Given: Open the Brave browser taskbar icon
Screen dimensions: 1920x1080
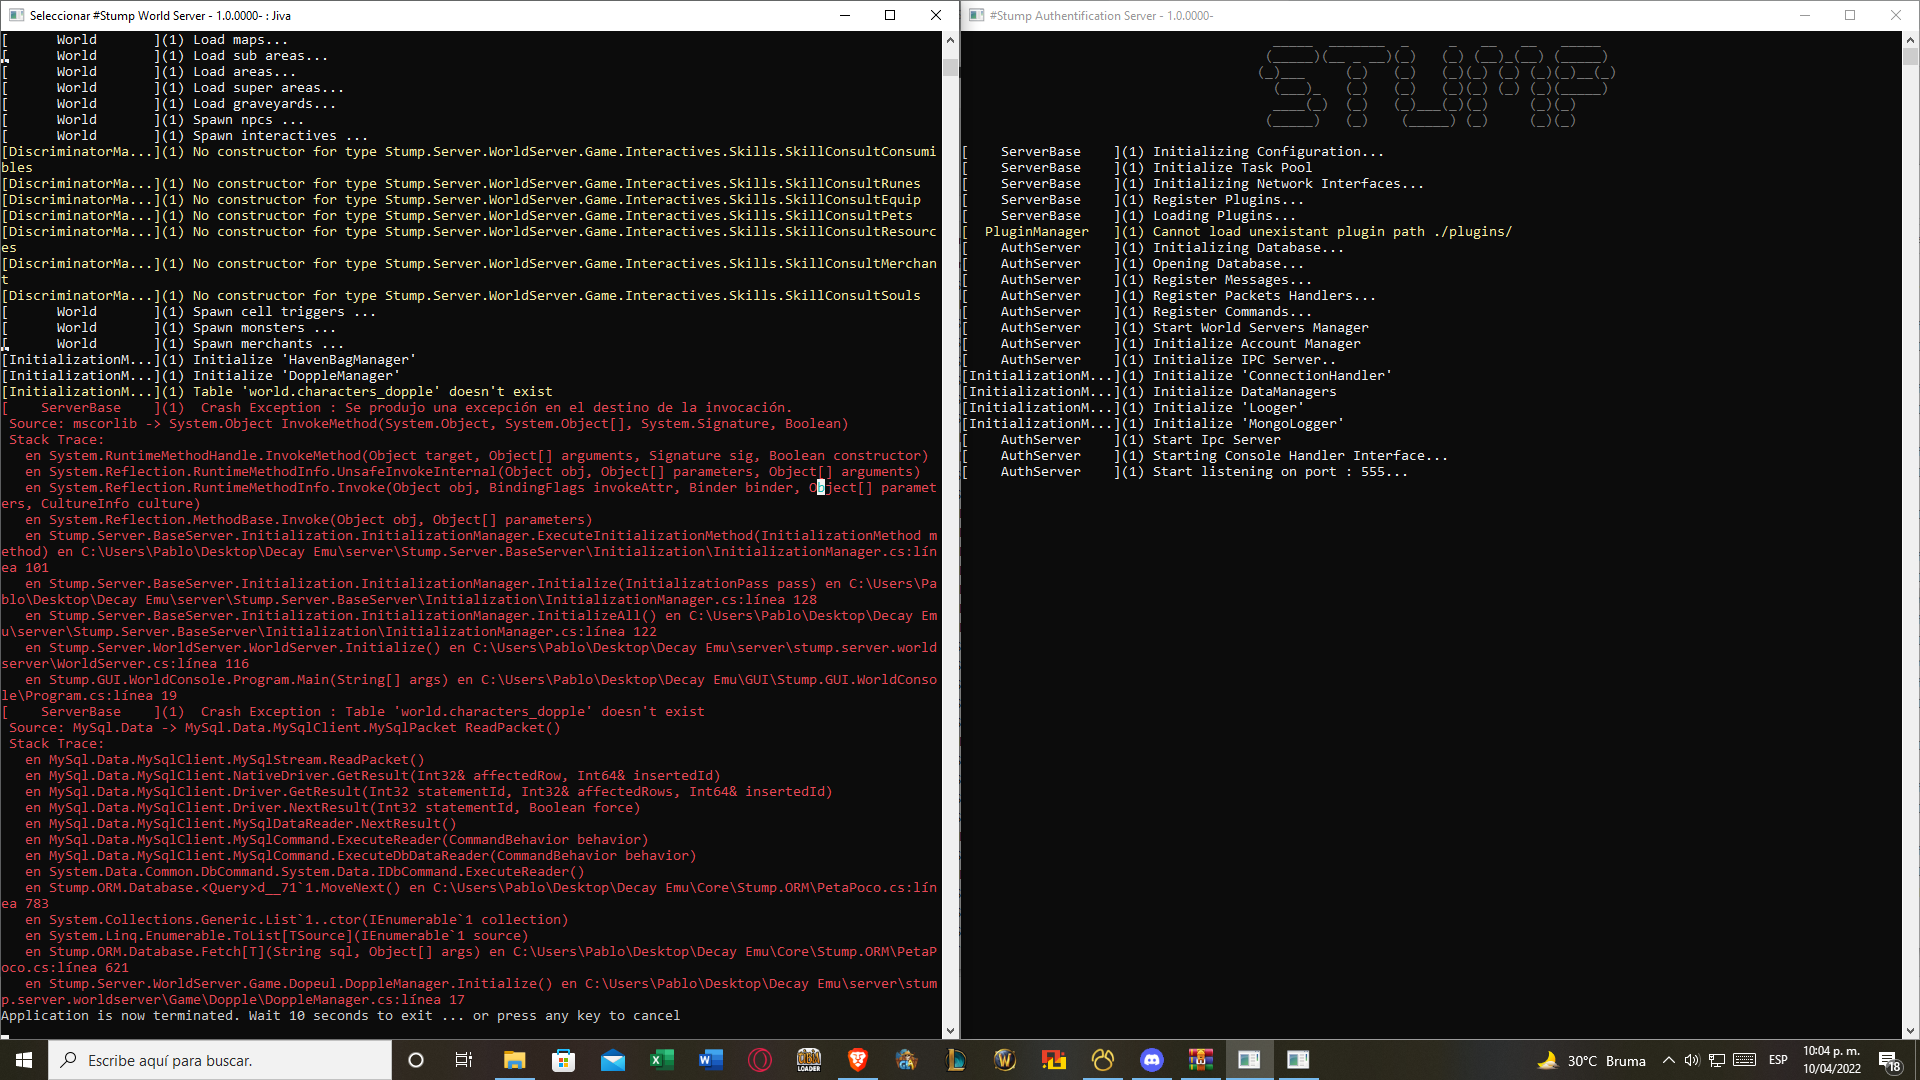Looking at the screenshot, I should point(857,1060).
